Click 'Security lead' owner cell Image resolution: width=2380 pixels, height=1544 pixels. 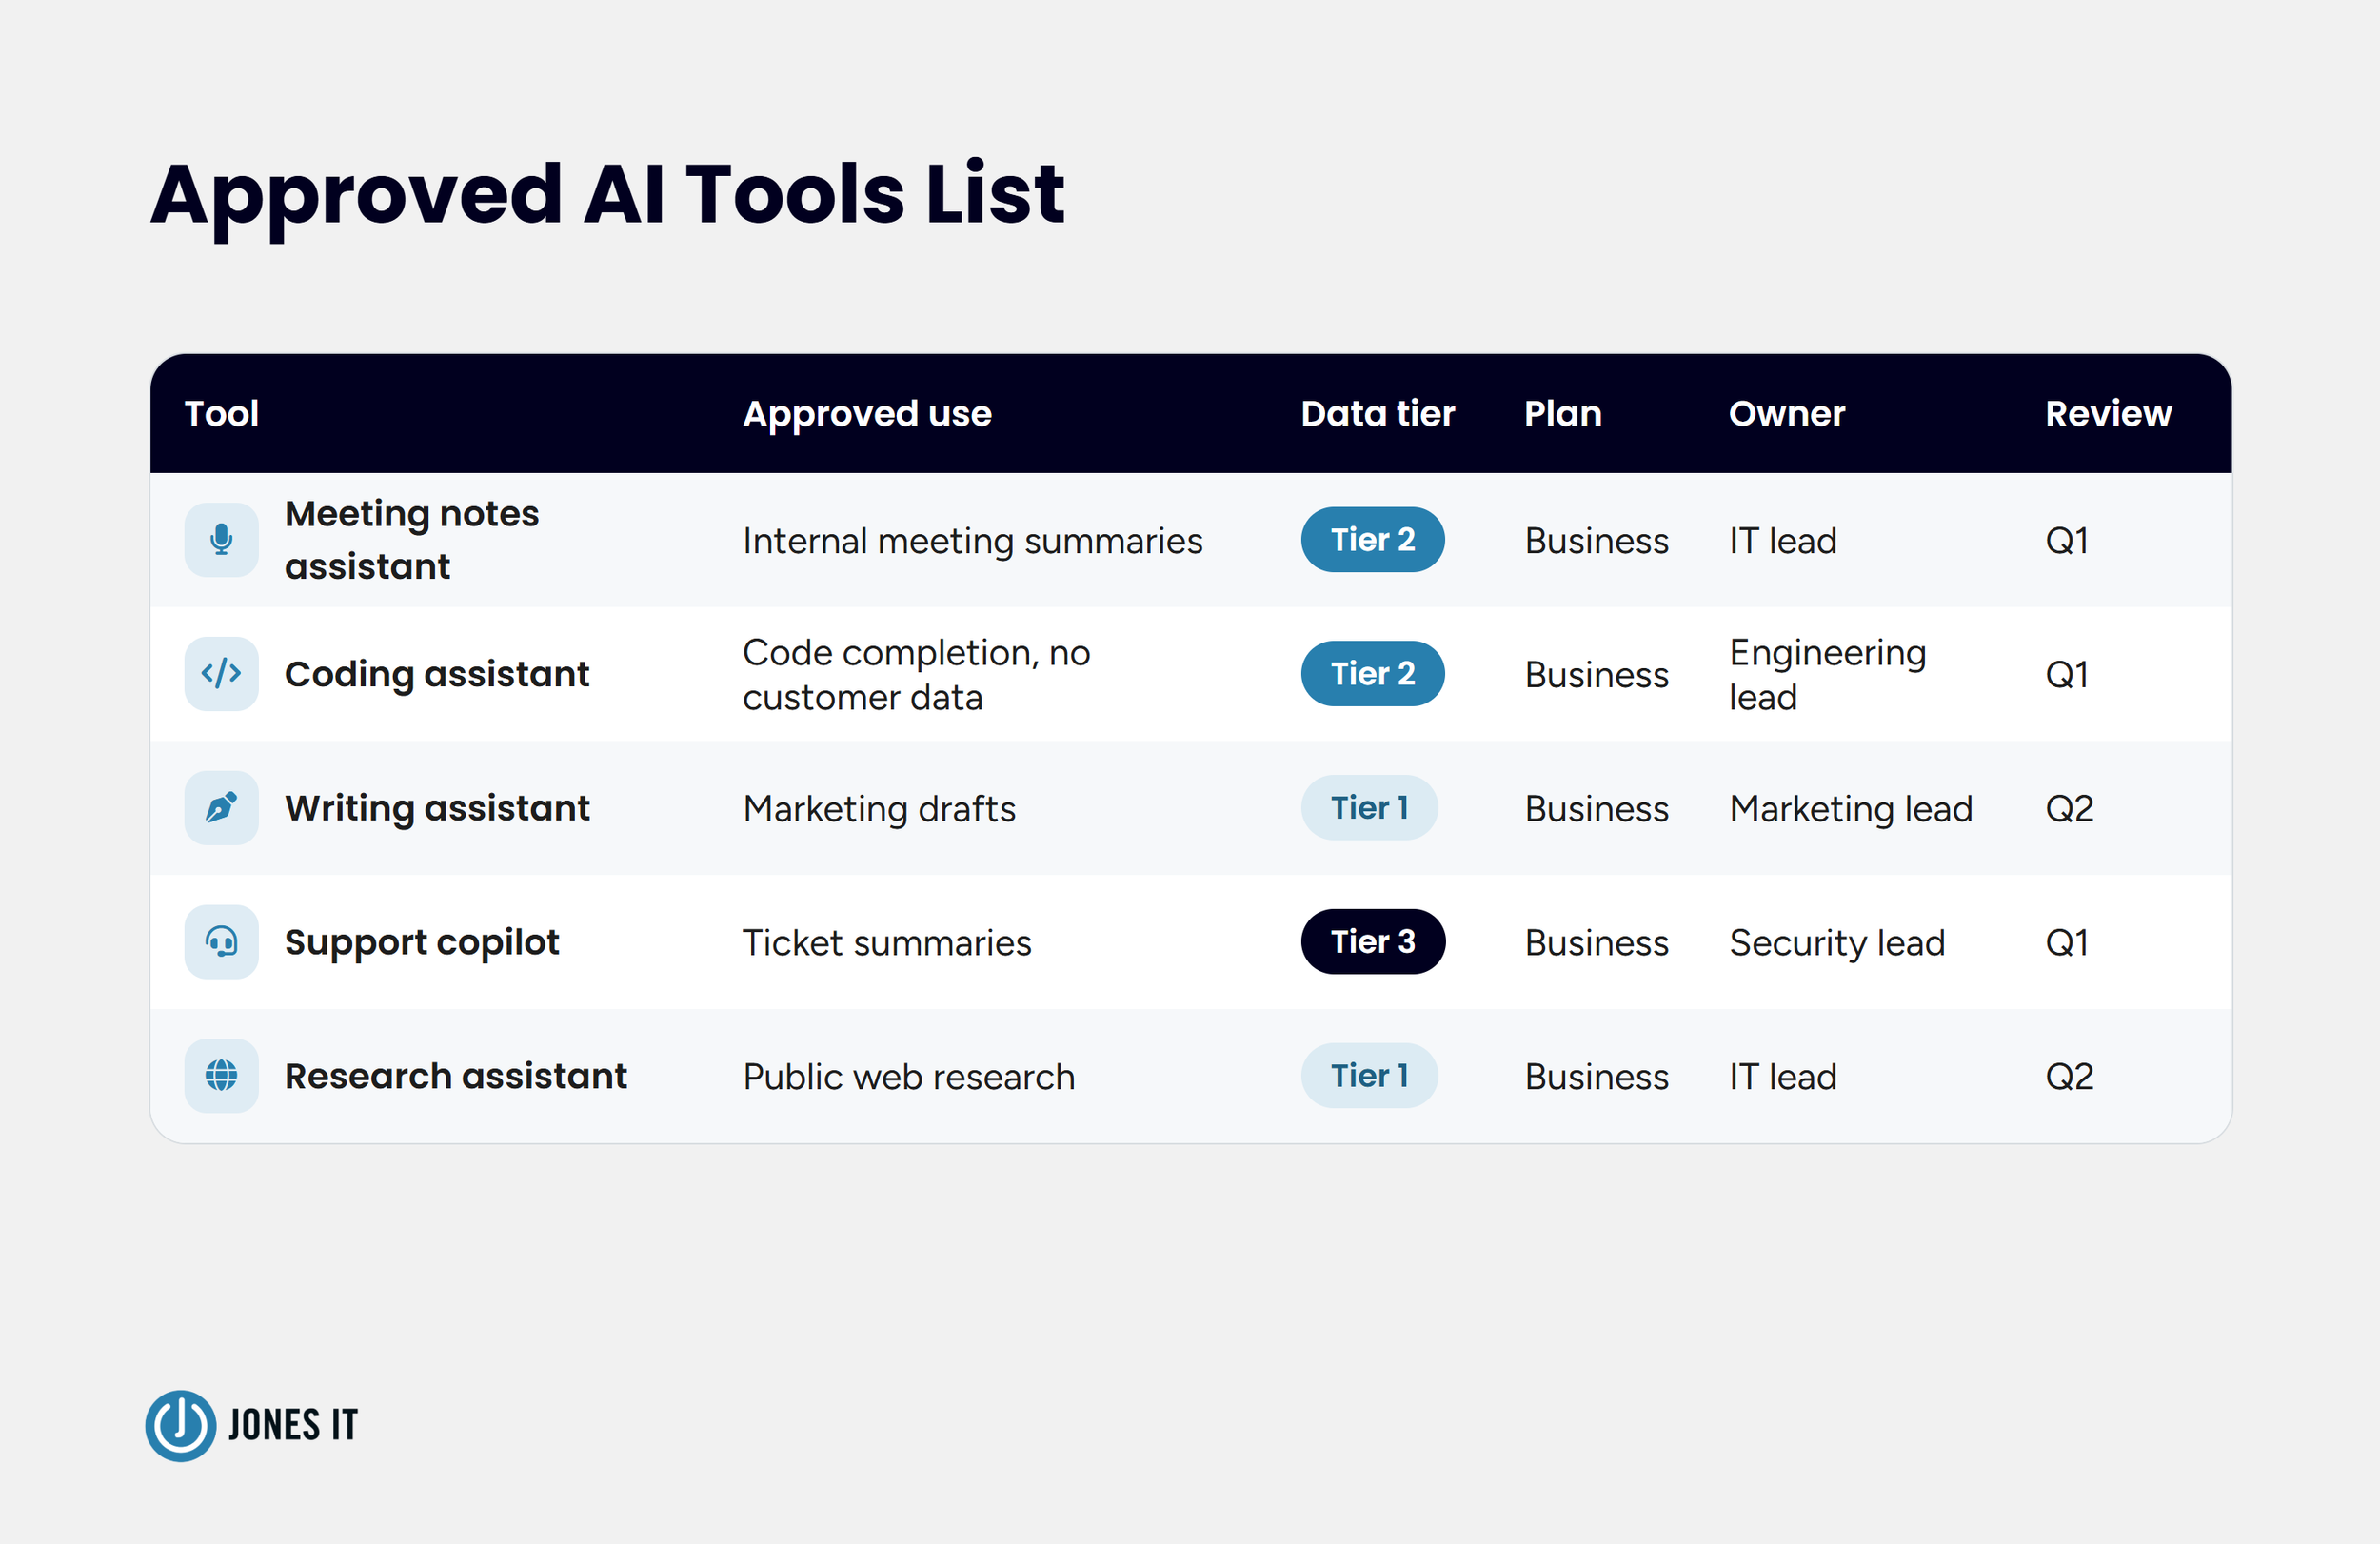pos(1837,943)
